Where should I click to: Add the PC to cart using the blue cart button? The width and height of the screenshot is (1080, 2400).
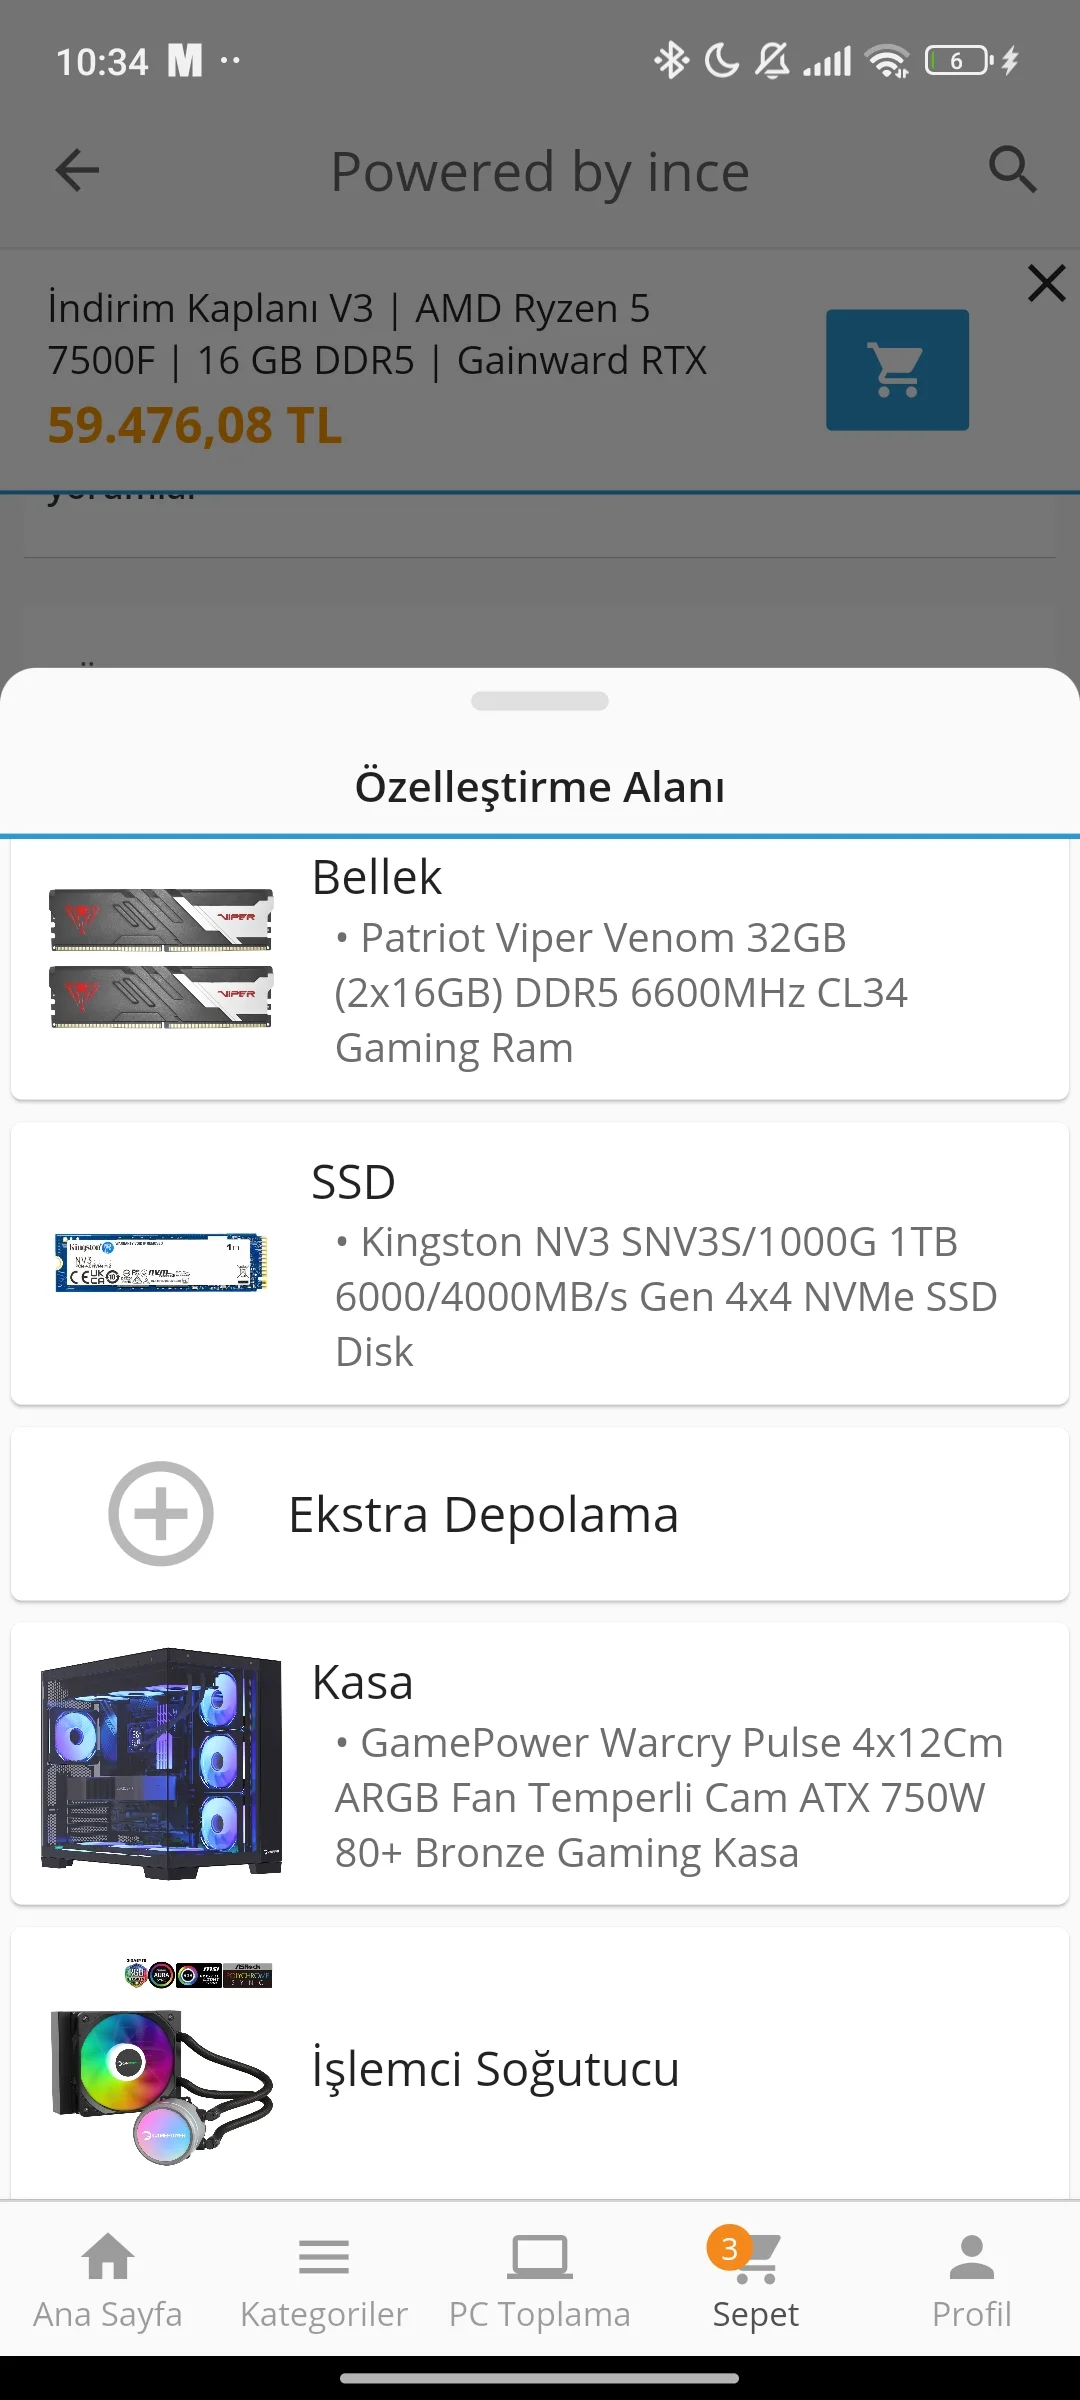click(x=897, y=370)
